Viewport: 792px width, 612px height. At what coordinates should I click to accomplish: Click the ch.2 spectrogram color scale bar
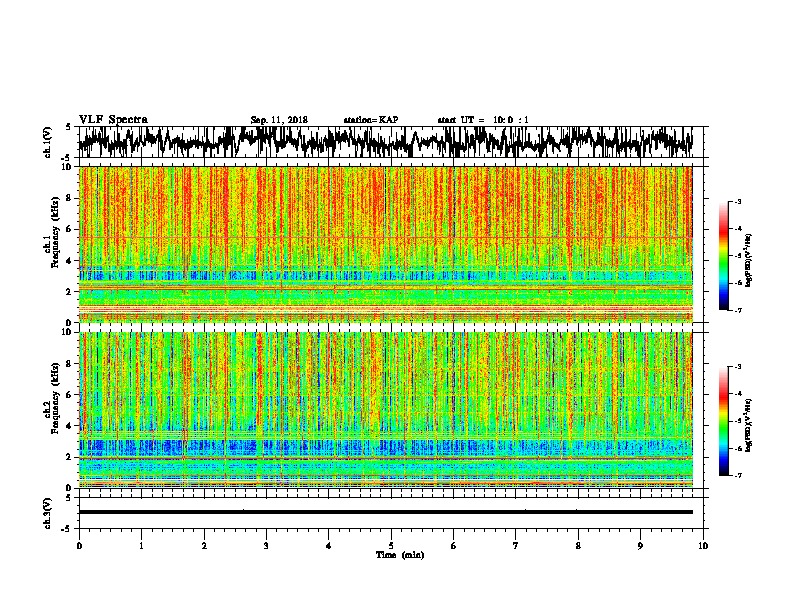723,421
